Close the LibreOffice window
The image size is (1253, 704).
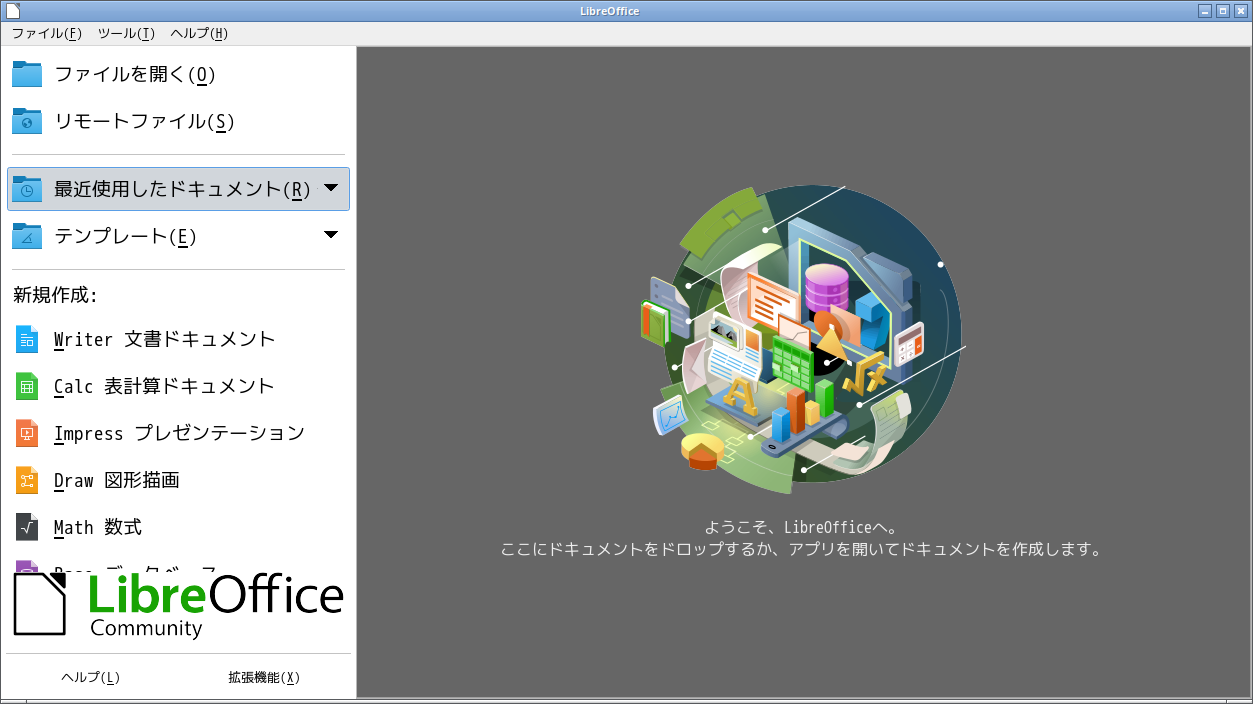pyautogui.click(x=1241, y=11)
